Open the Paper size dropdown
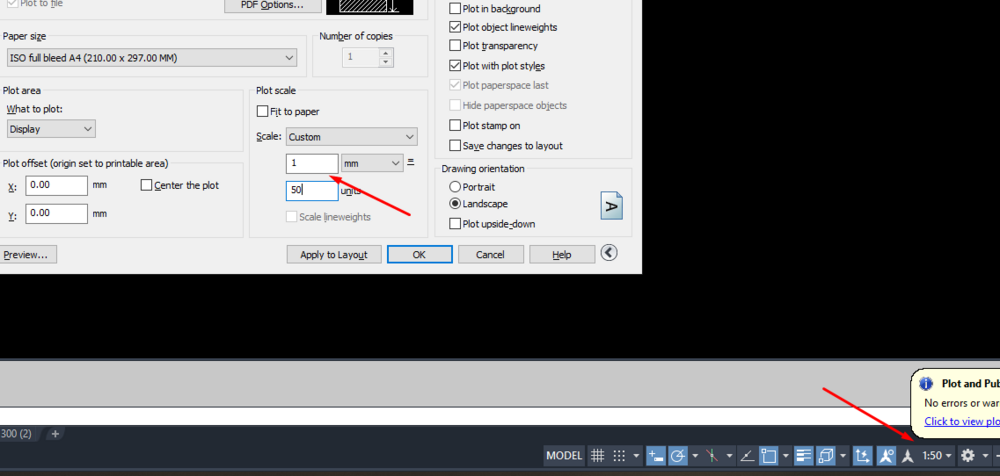 tap(150, 59)
